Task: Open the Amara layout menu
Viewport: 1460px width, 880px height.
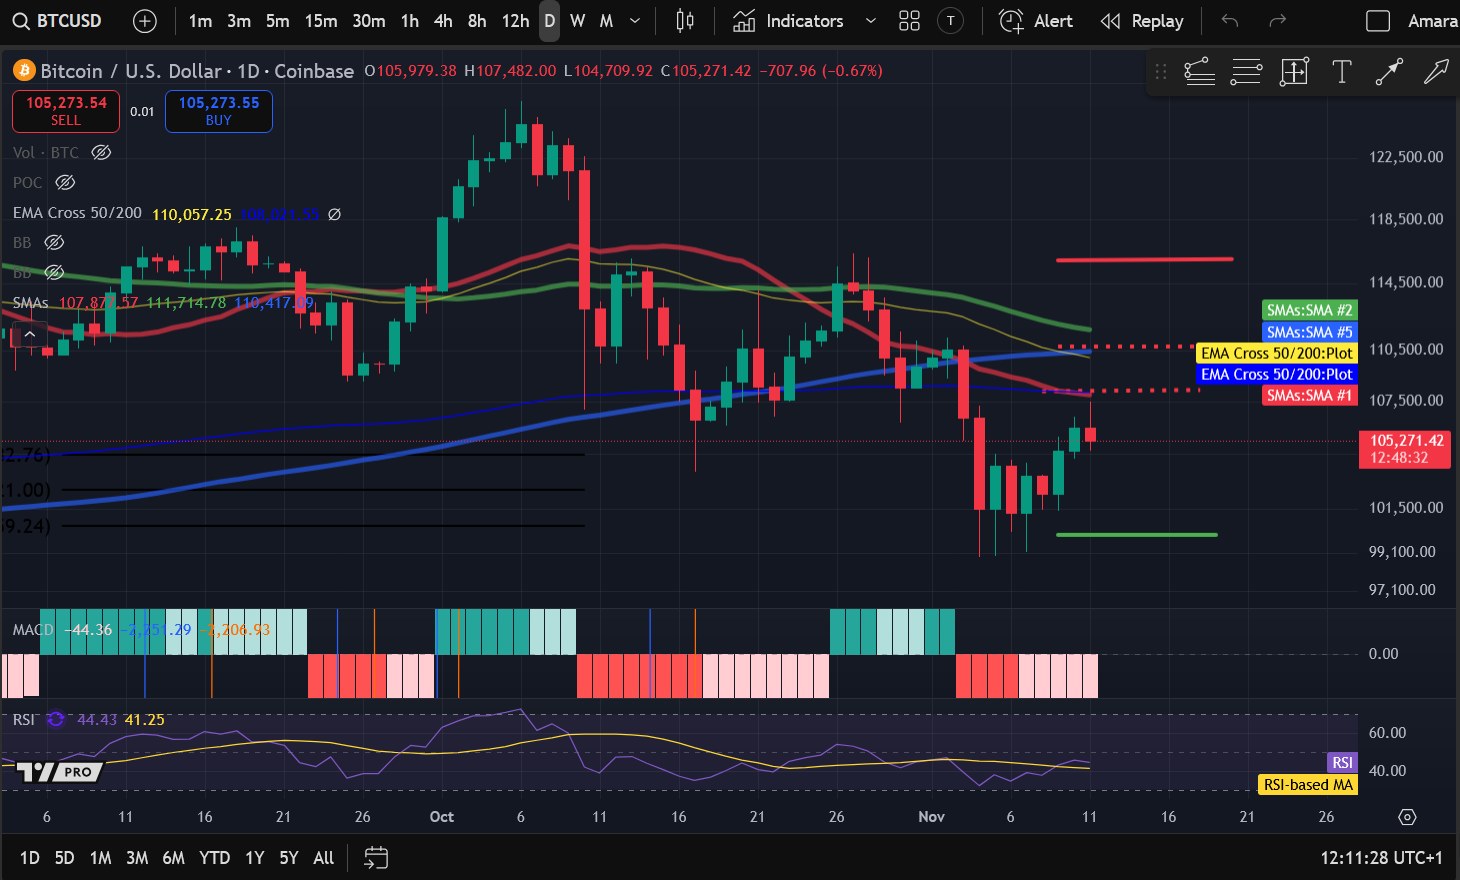Action: click(x=1432, y=21)
